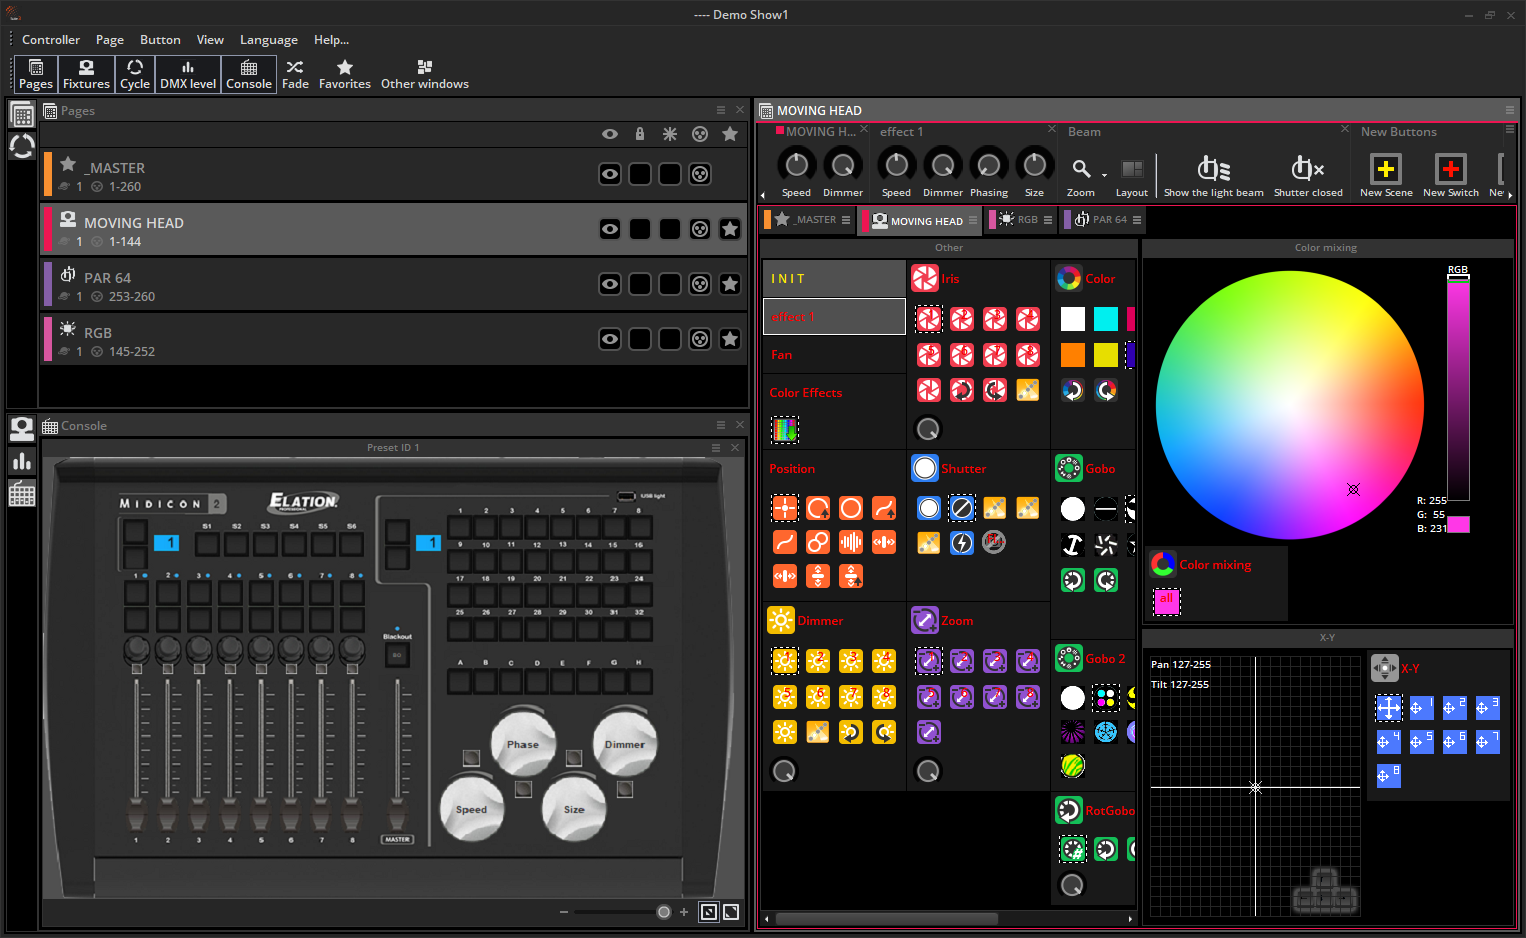The width and height of the screenshot is (1526, 938).
Task: Click the DMX level toolbar icon
Action: coord(188,74)
